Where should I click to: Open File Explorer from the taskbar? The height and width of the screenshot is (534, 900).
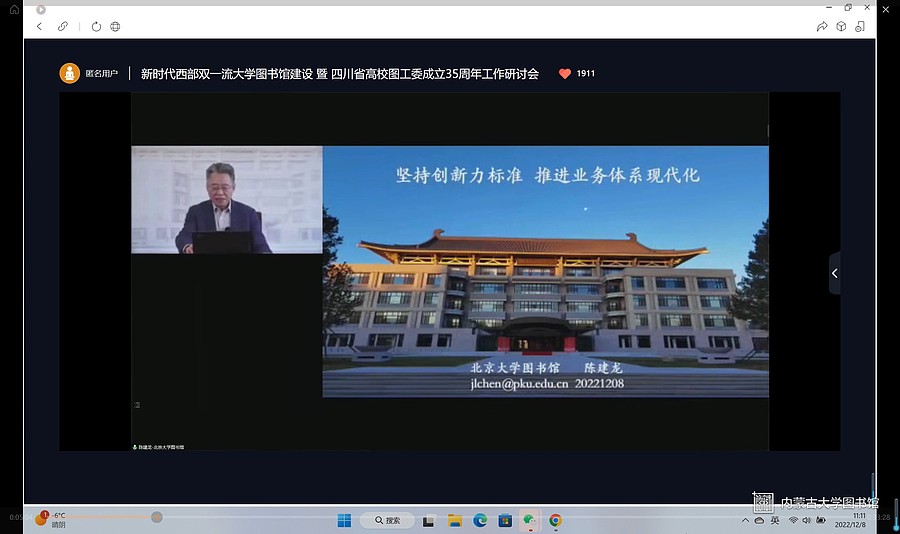455,521
